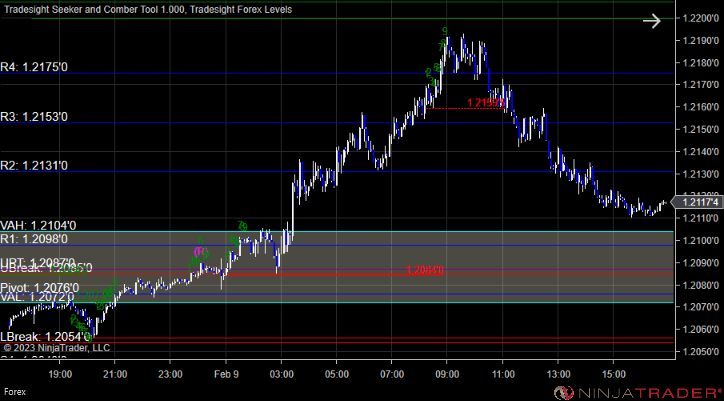Click the 1.2070'0 price axis label

point(700,307)
